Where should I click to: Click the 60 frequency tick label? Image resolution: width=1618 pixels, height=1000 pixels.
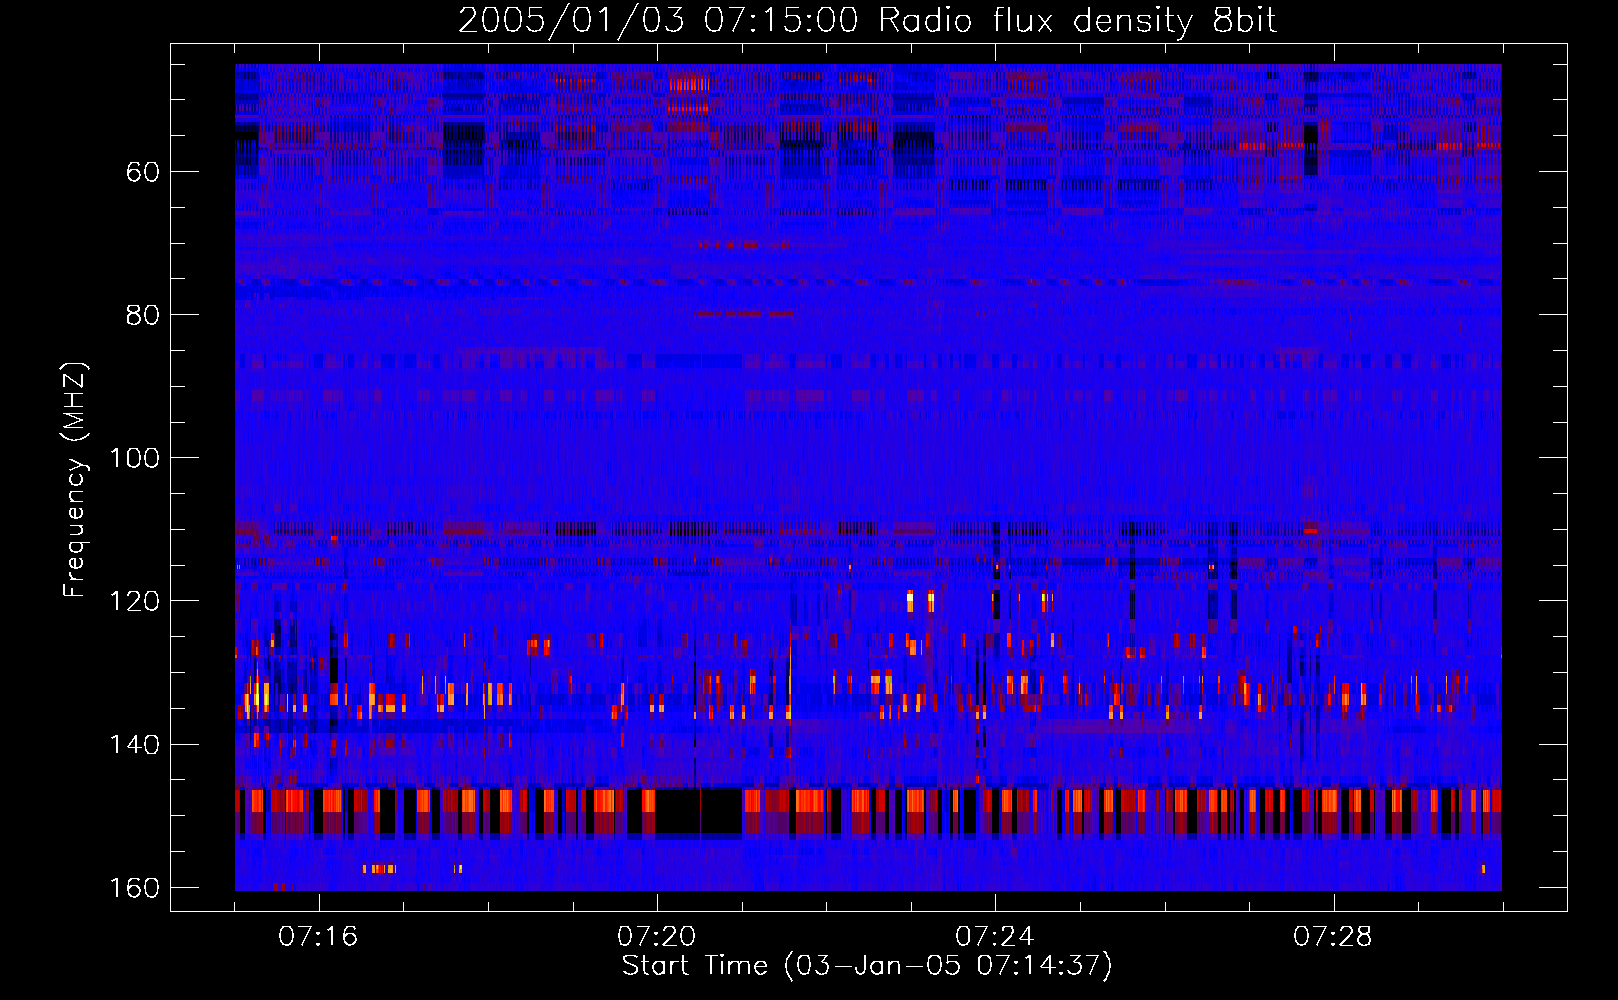(143, 172)
